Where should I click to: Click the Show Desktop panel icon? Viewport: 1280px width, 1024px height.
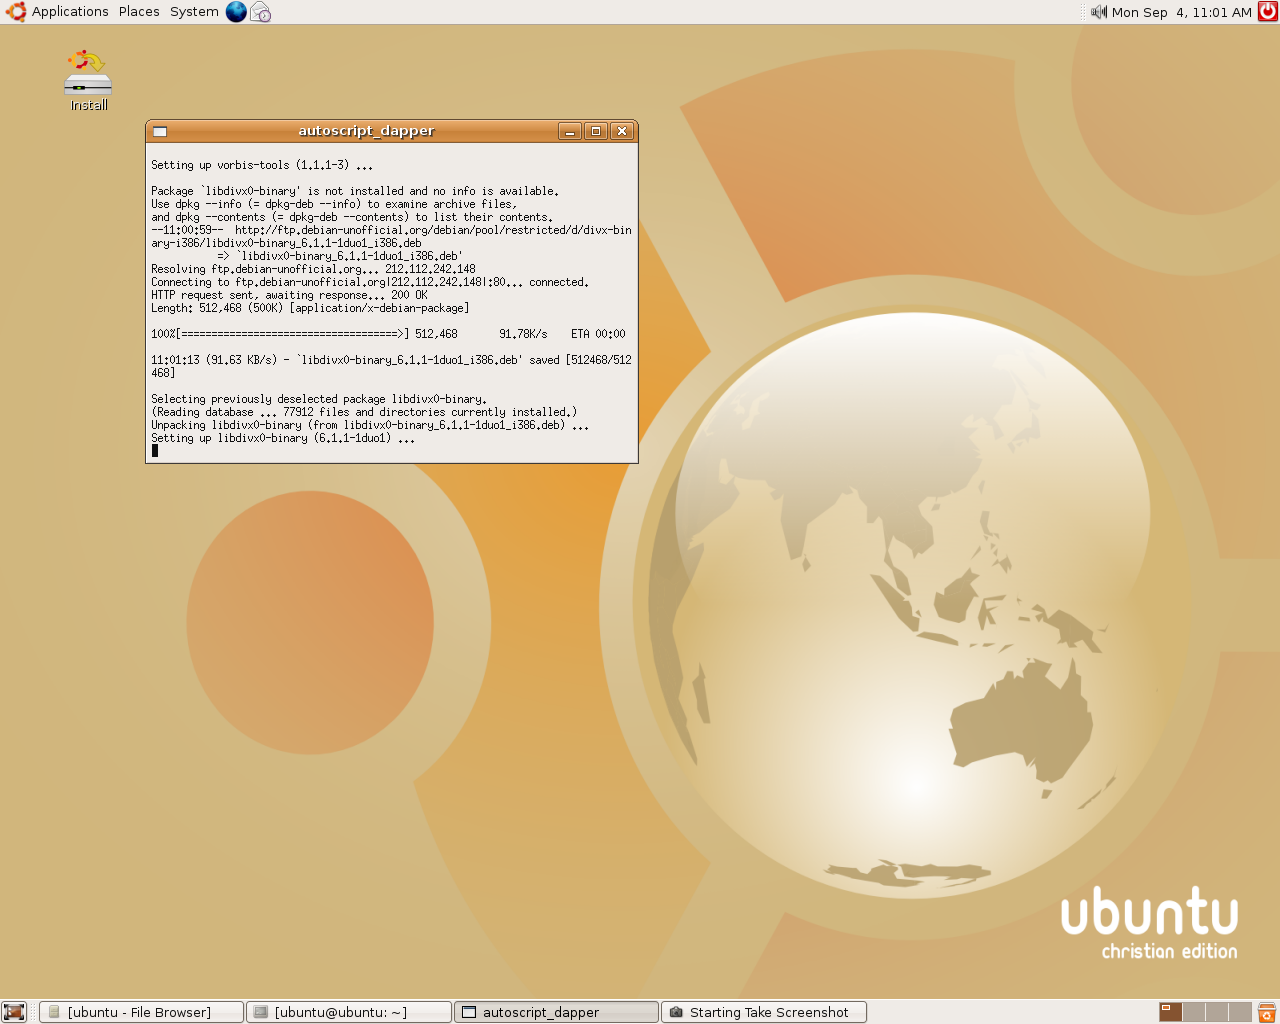[14, 1012]
